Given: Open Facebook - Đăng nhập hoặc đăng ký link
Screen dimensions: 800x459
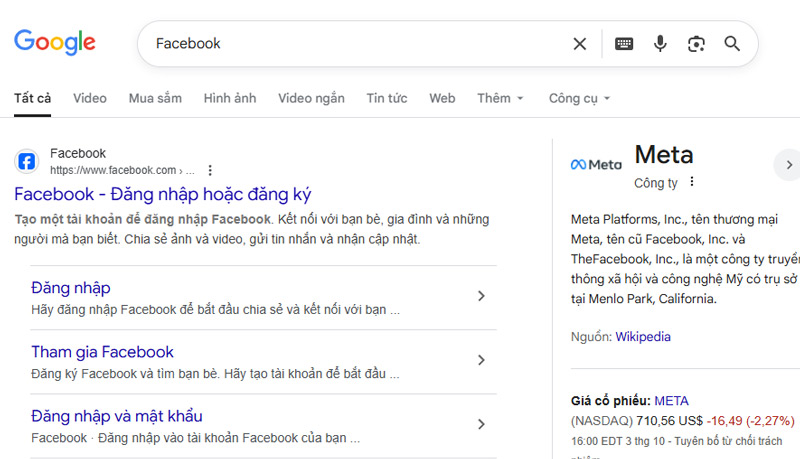Looking at the screenshot, I should (x=163, y=194).
